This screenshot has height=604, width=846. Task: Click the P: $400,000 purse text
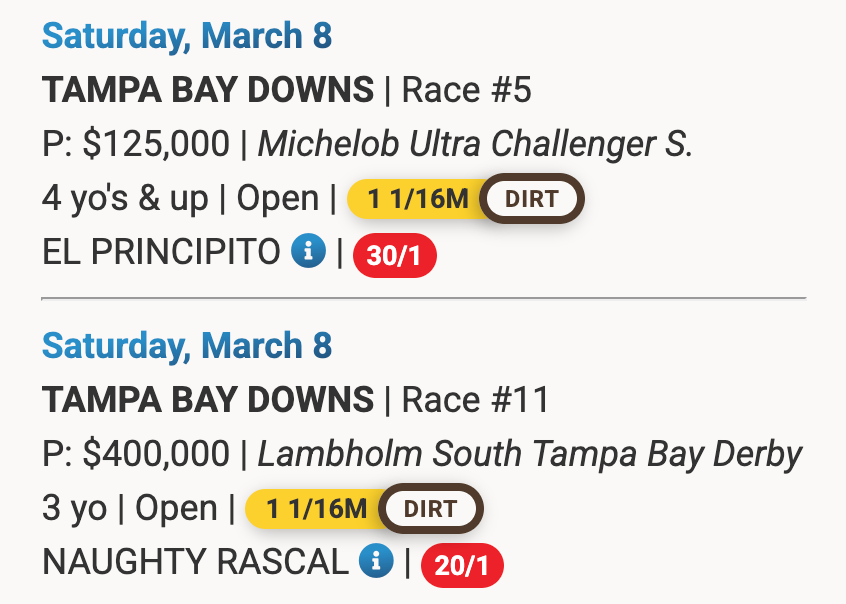point(136,455)
